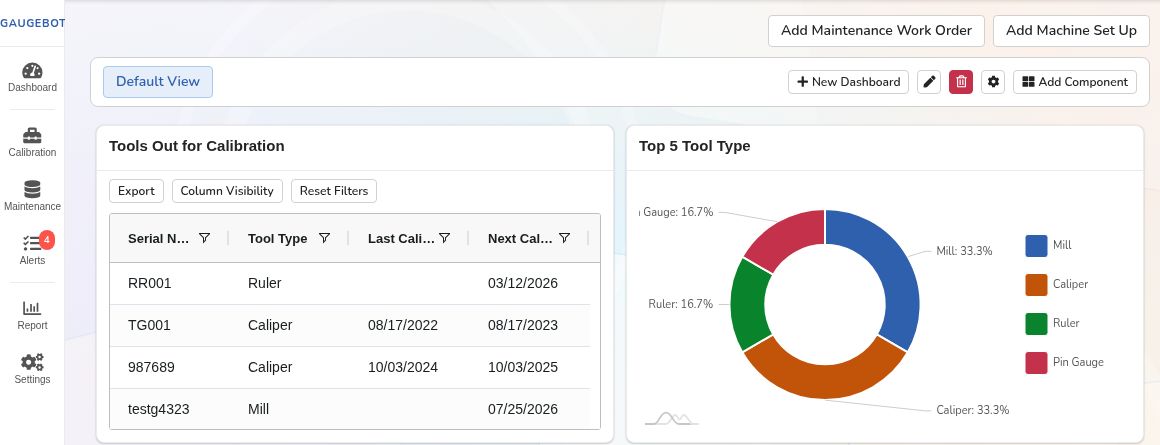Click the Ruler: 16.7% chart label
This screenshot has width=1160, height=445.
[x=681, y=305]
